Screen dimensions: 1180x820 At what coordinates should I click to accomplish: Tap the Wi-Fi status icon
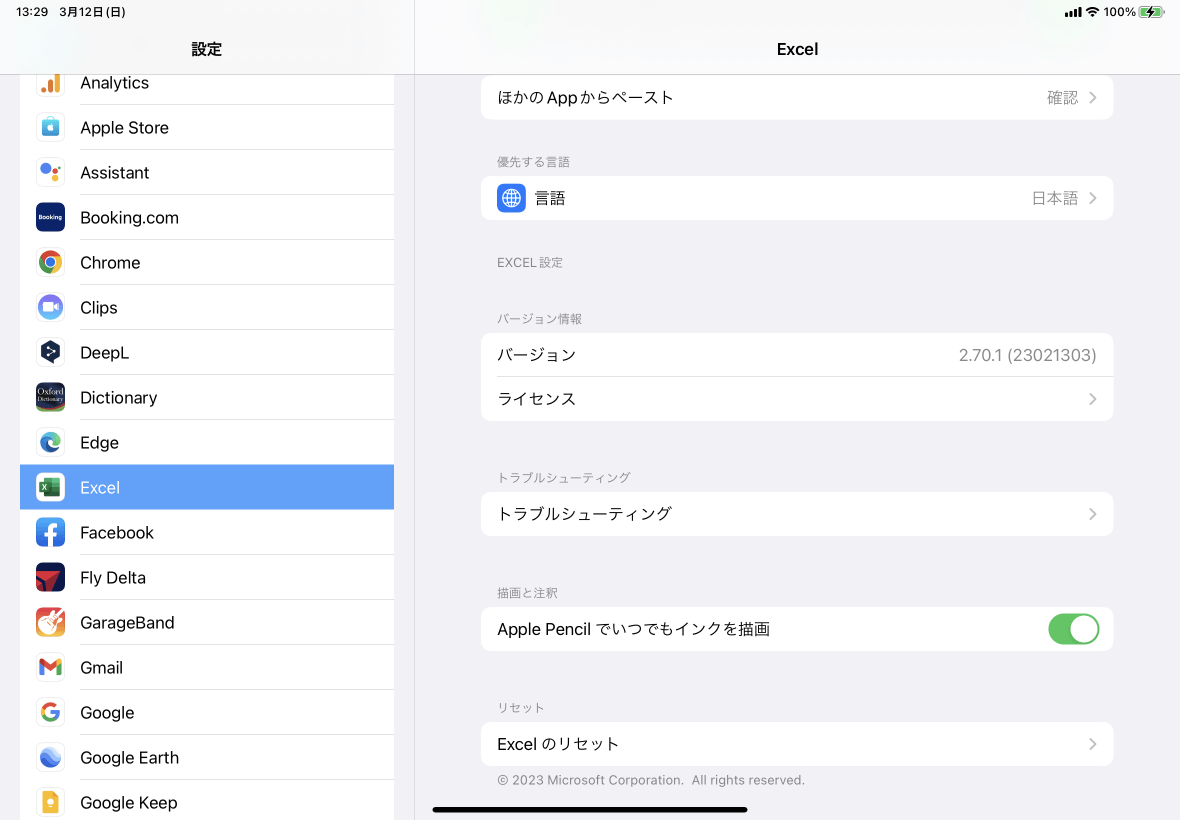tap(1092, 12)
